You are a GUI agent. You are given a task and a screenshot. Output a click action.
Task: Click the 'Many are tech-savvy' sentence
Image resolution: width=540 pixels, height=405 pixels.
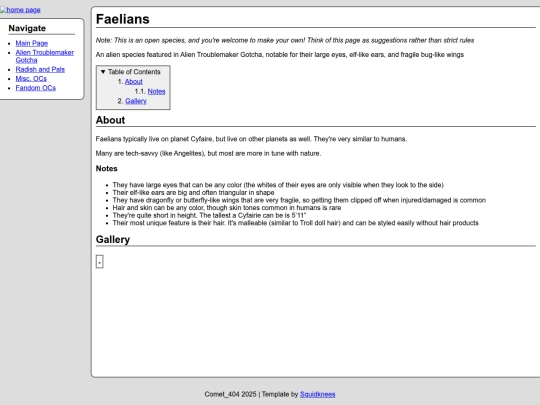click(x=208, y=153)
